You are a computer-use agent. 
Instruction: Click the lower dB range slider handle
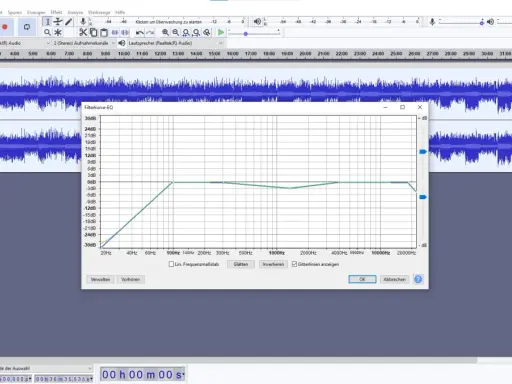click(423, 197)
